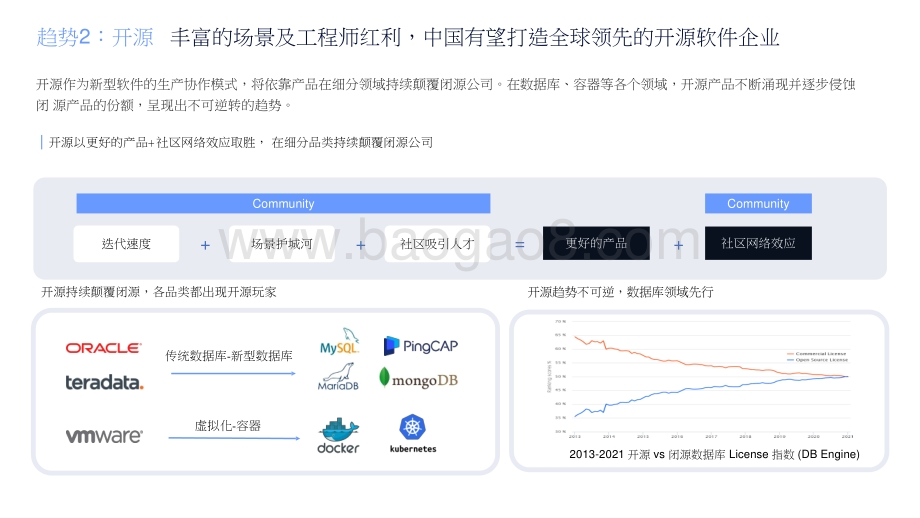Click the 社区吸引人才 box

(437, 243)
